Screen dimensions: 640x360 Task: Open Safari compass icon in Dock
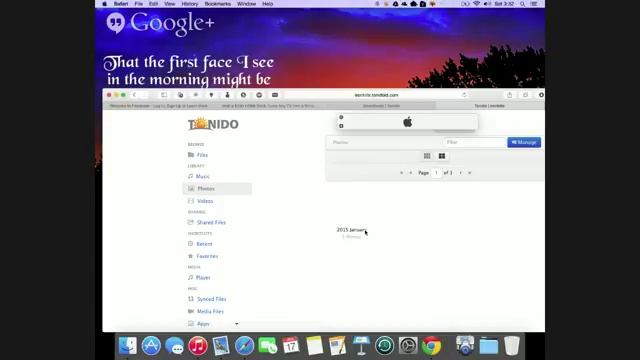pos(244,346)
